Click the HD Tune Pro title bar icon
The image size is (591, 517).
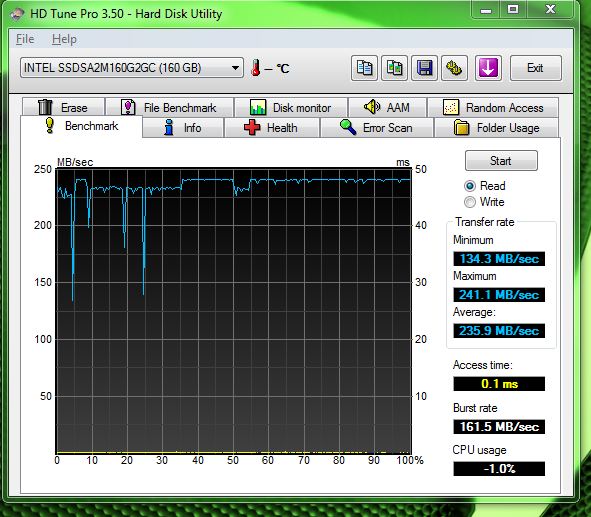tap(17, 14)
